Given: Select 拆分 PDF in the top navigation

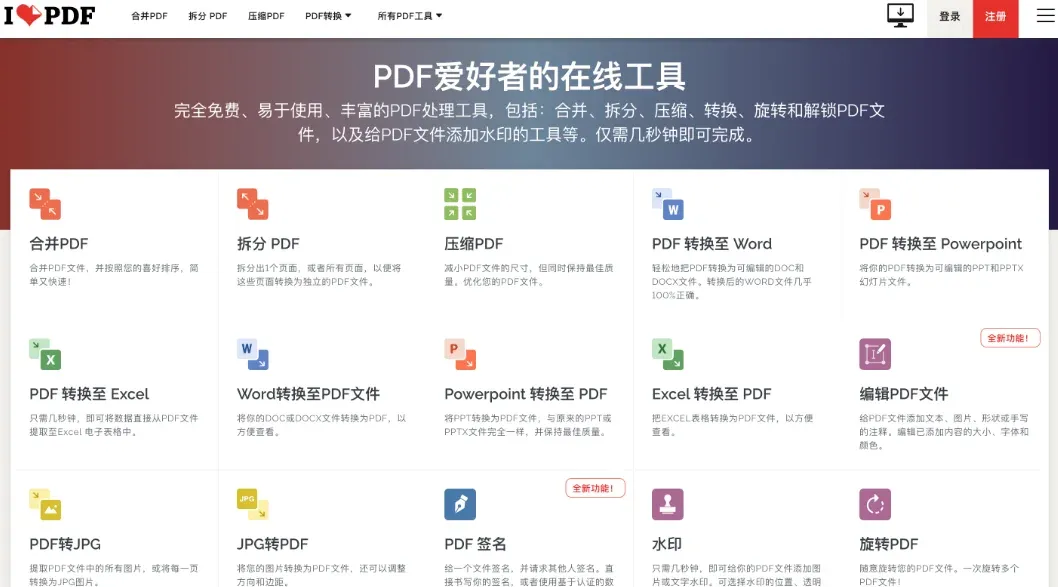Looking at the screenshot, I should tap(208, 16).
